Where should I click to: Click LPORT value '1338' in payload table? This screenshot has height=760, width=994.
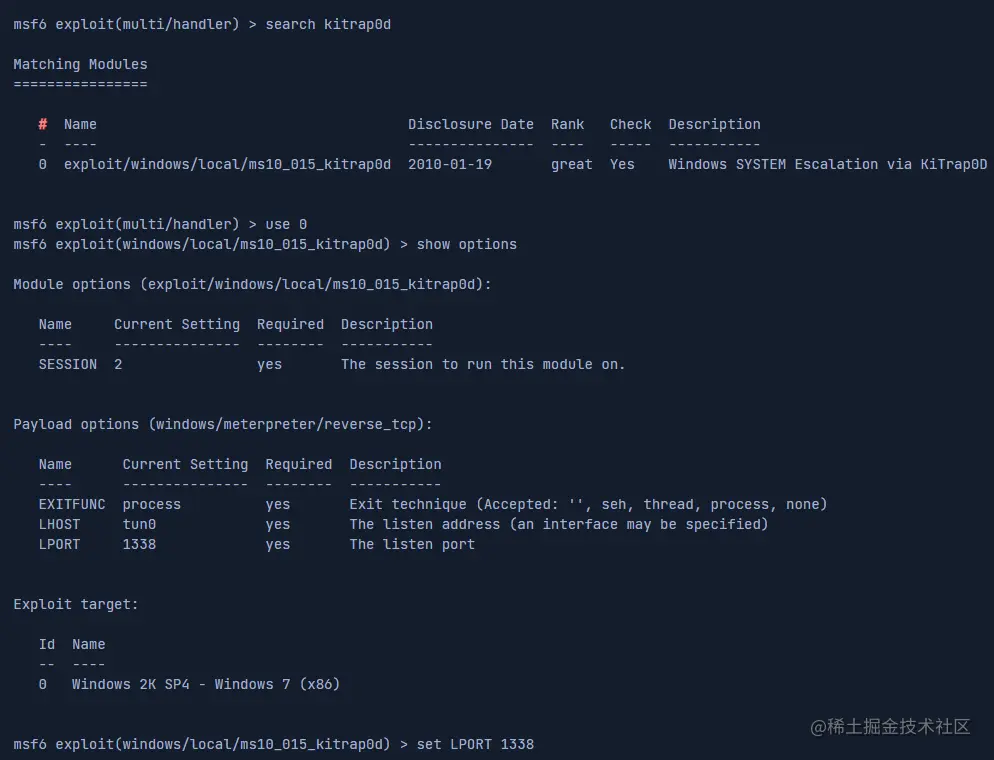(x=139, y=544)
